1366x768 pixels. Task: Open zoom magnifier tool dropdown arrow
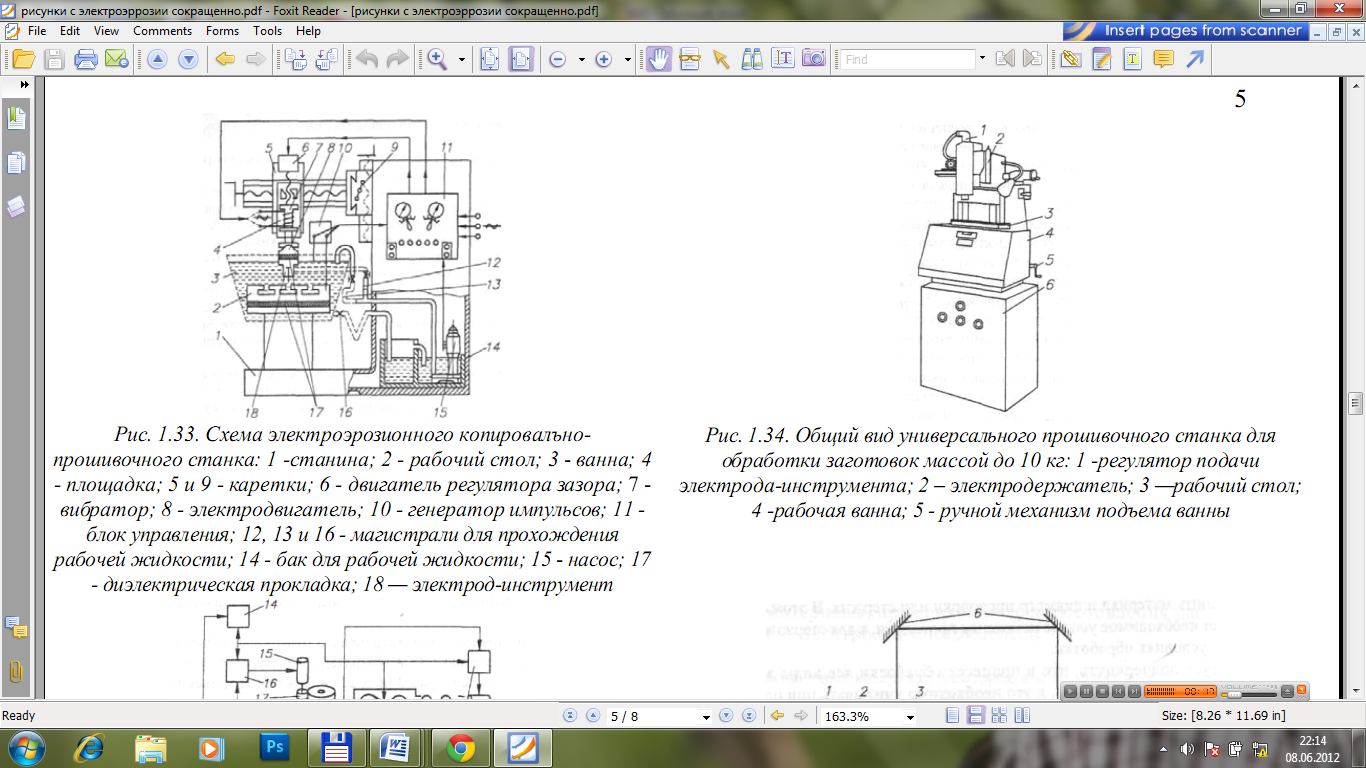462,60
